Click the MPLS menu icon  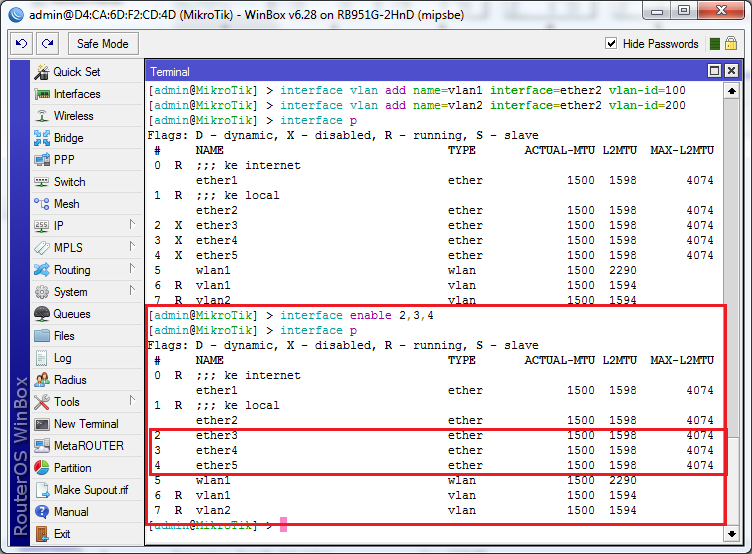point(42,248)
